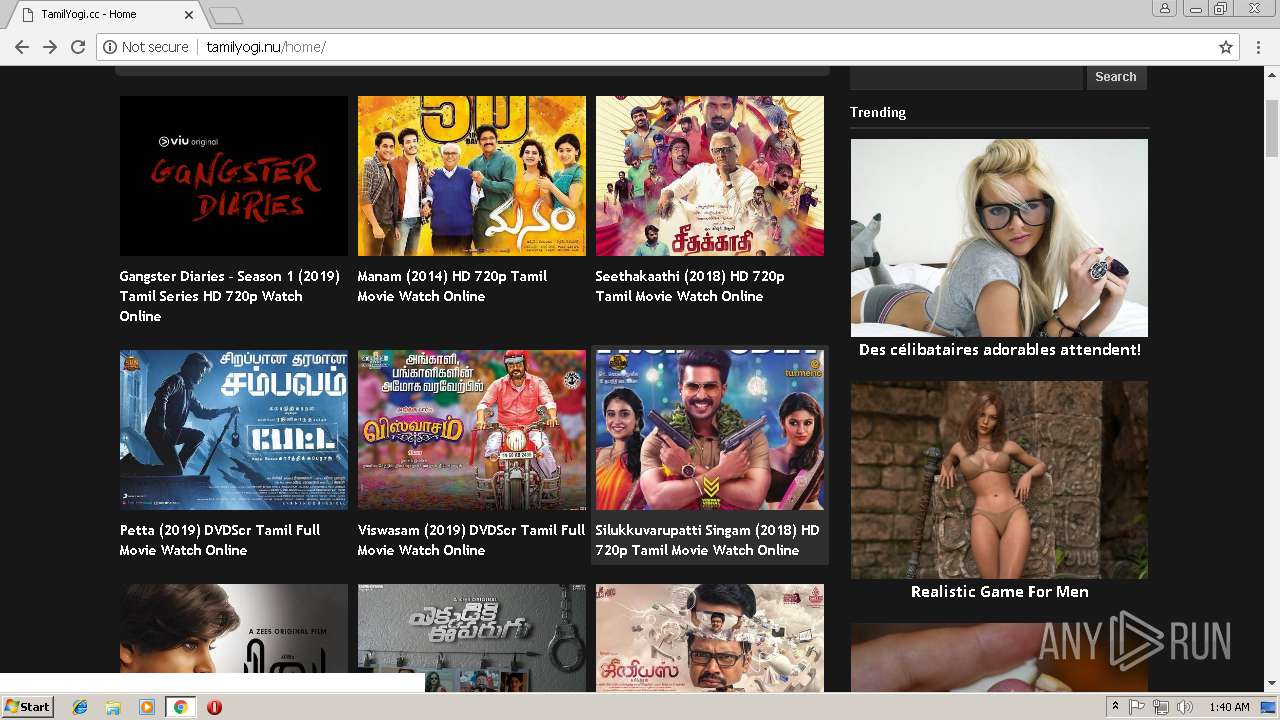Open Silukkuvarupatti Singam poster thumbnail

pyautogui.click(x=710, y=430)
